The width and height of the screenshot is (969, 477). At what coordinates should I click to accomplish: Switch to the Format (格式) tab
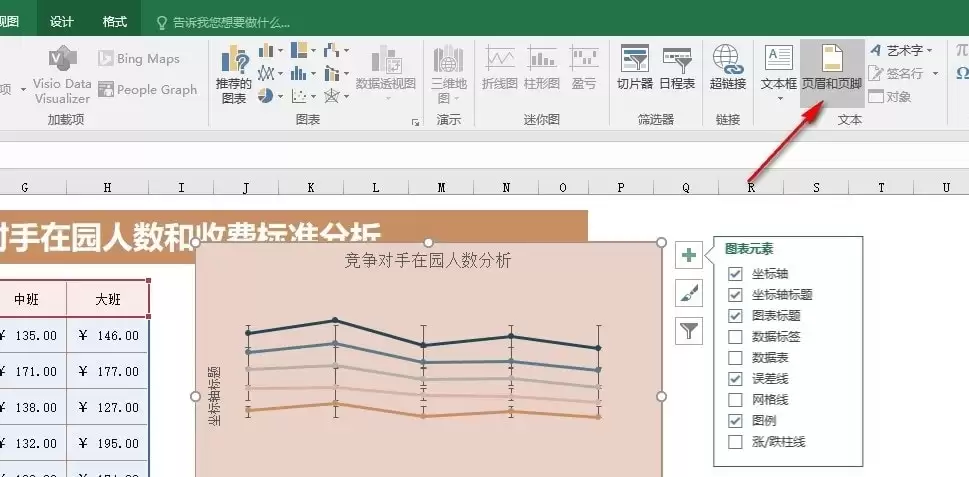114,22
